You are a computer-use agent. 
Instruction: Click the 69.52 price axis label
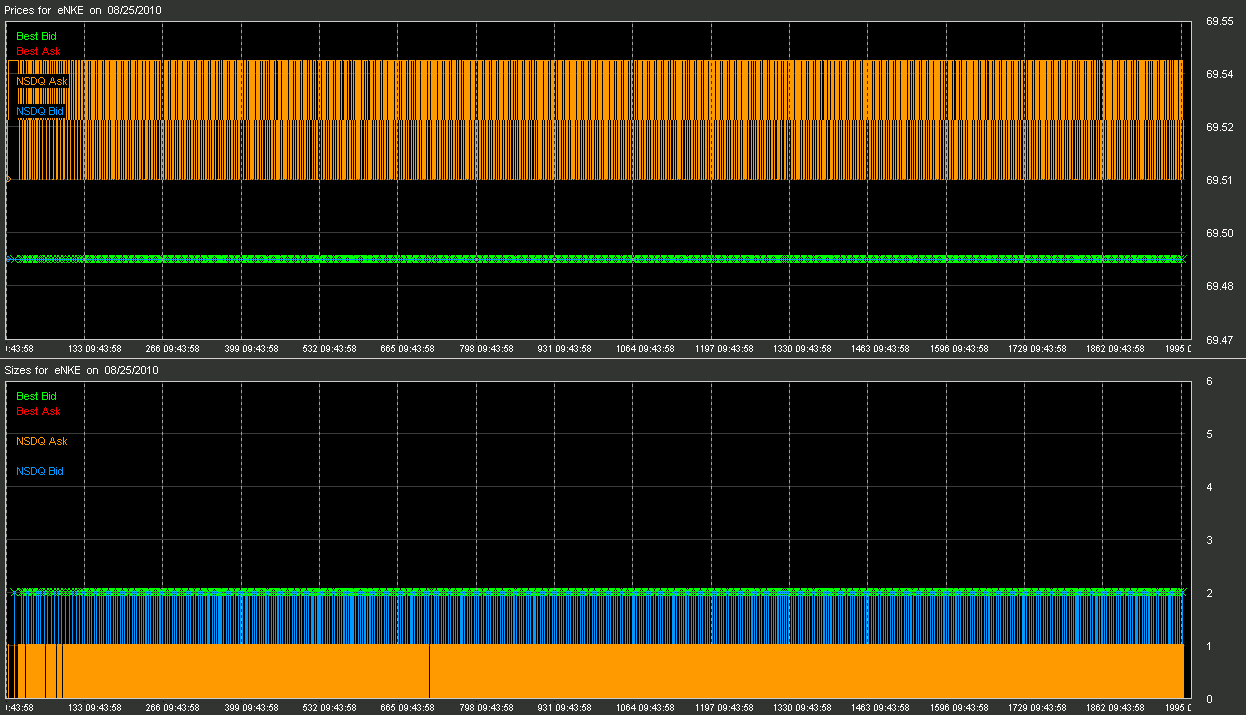(1219, 127)
